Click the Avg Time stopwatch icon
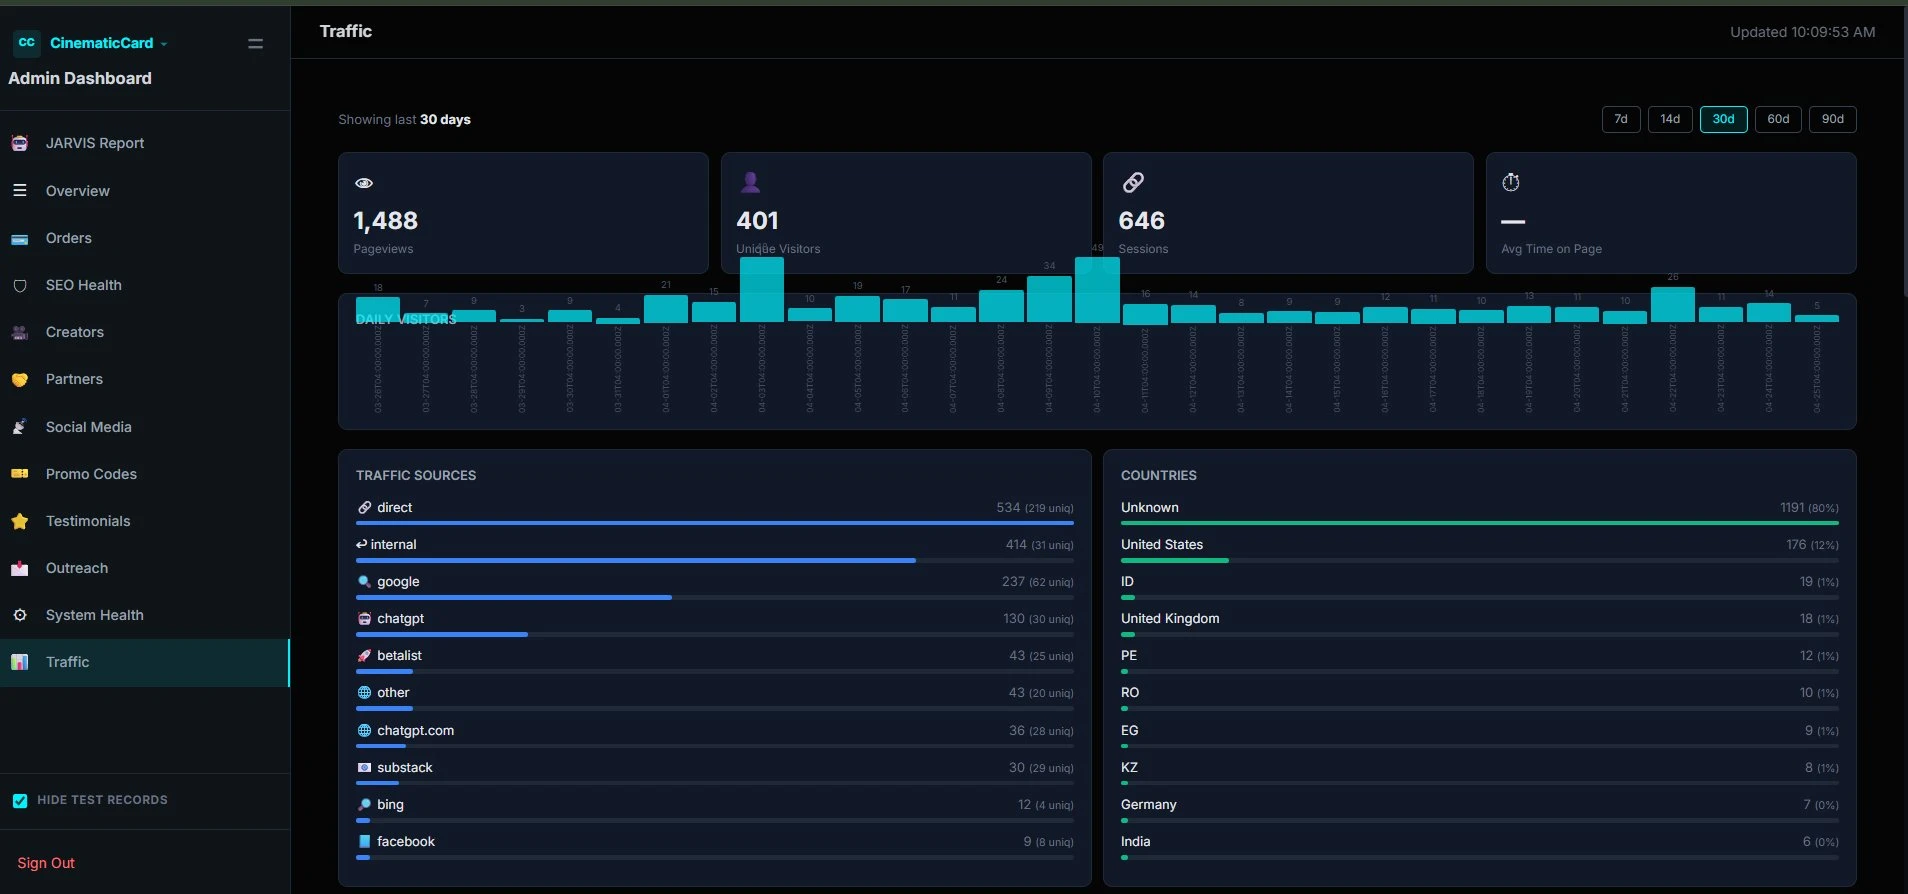Viewport: 1908px width, 894px height. tap(1511, 182)
